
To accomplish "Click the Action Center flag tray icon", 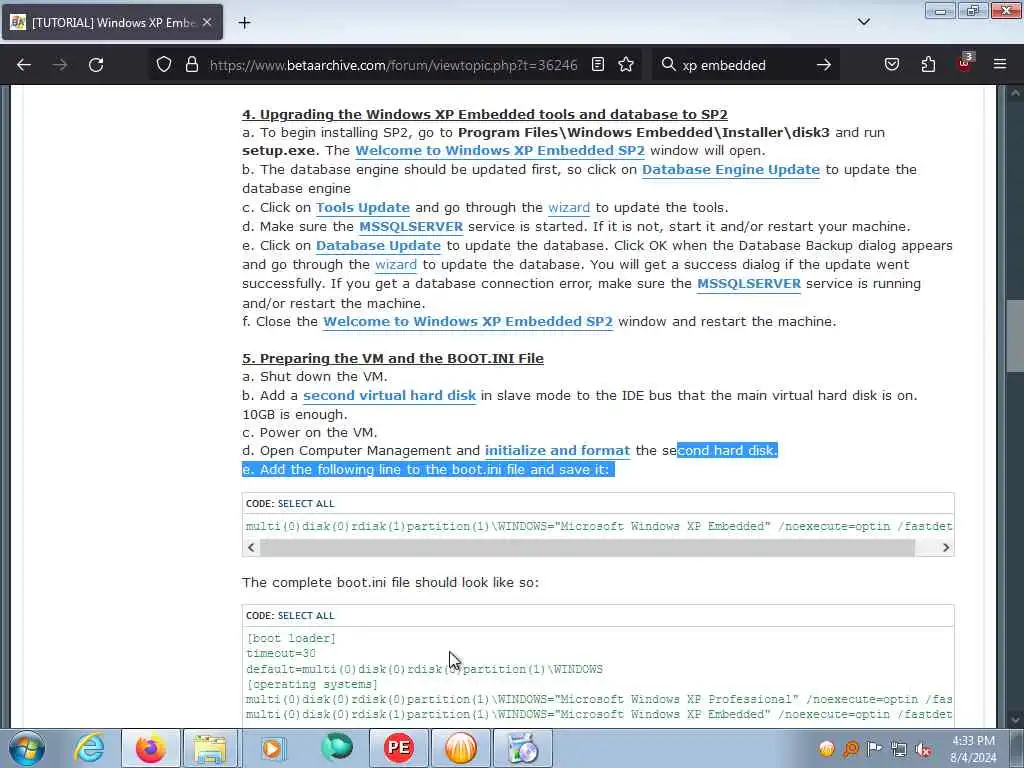I will 874,748.
